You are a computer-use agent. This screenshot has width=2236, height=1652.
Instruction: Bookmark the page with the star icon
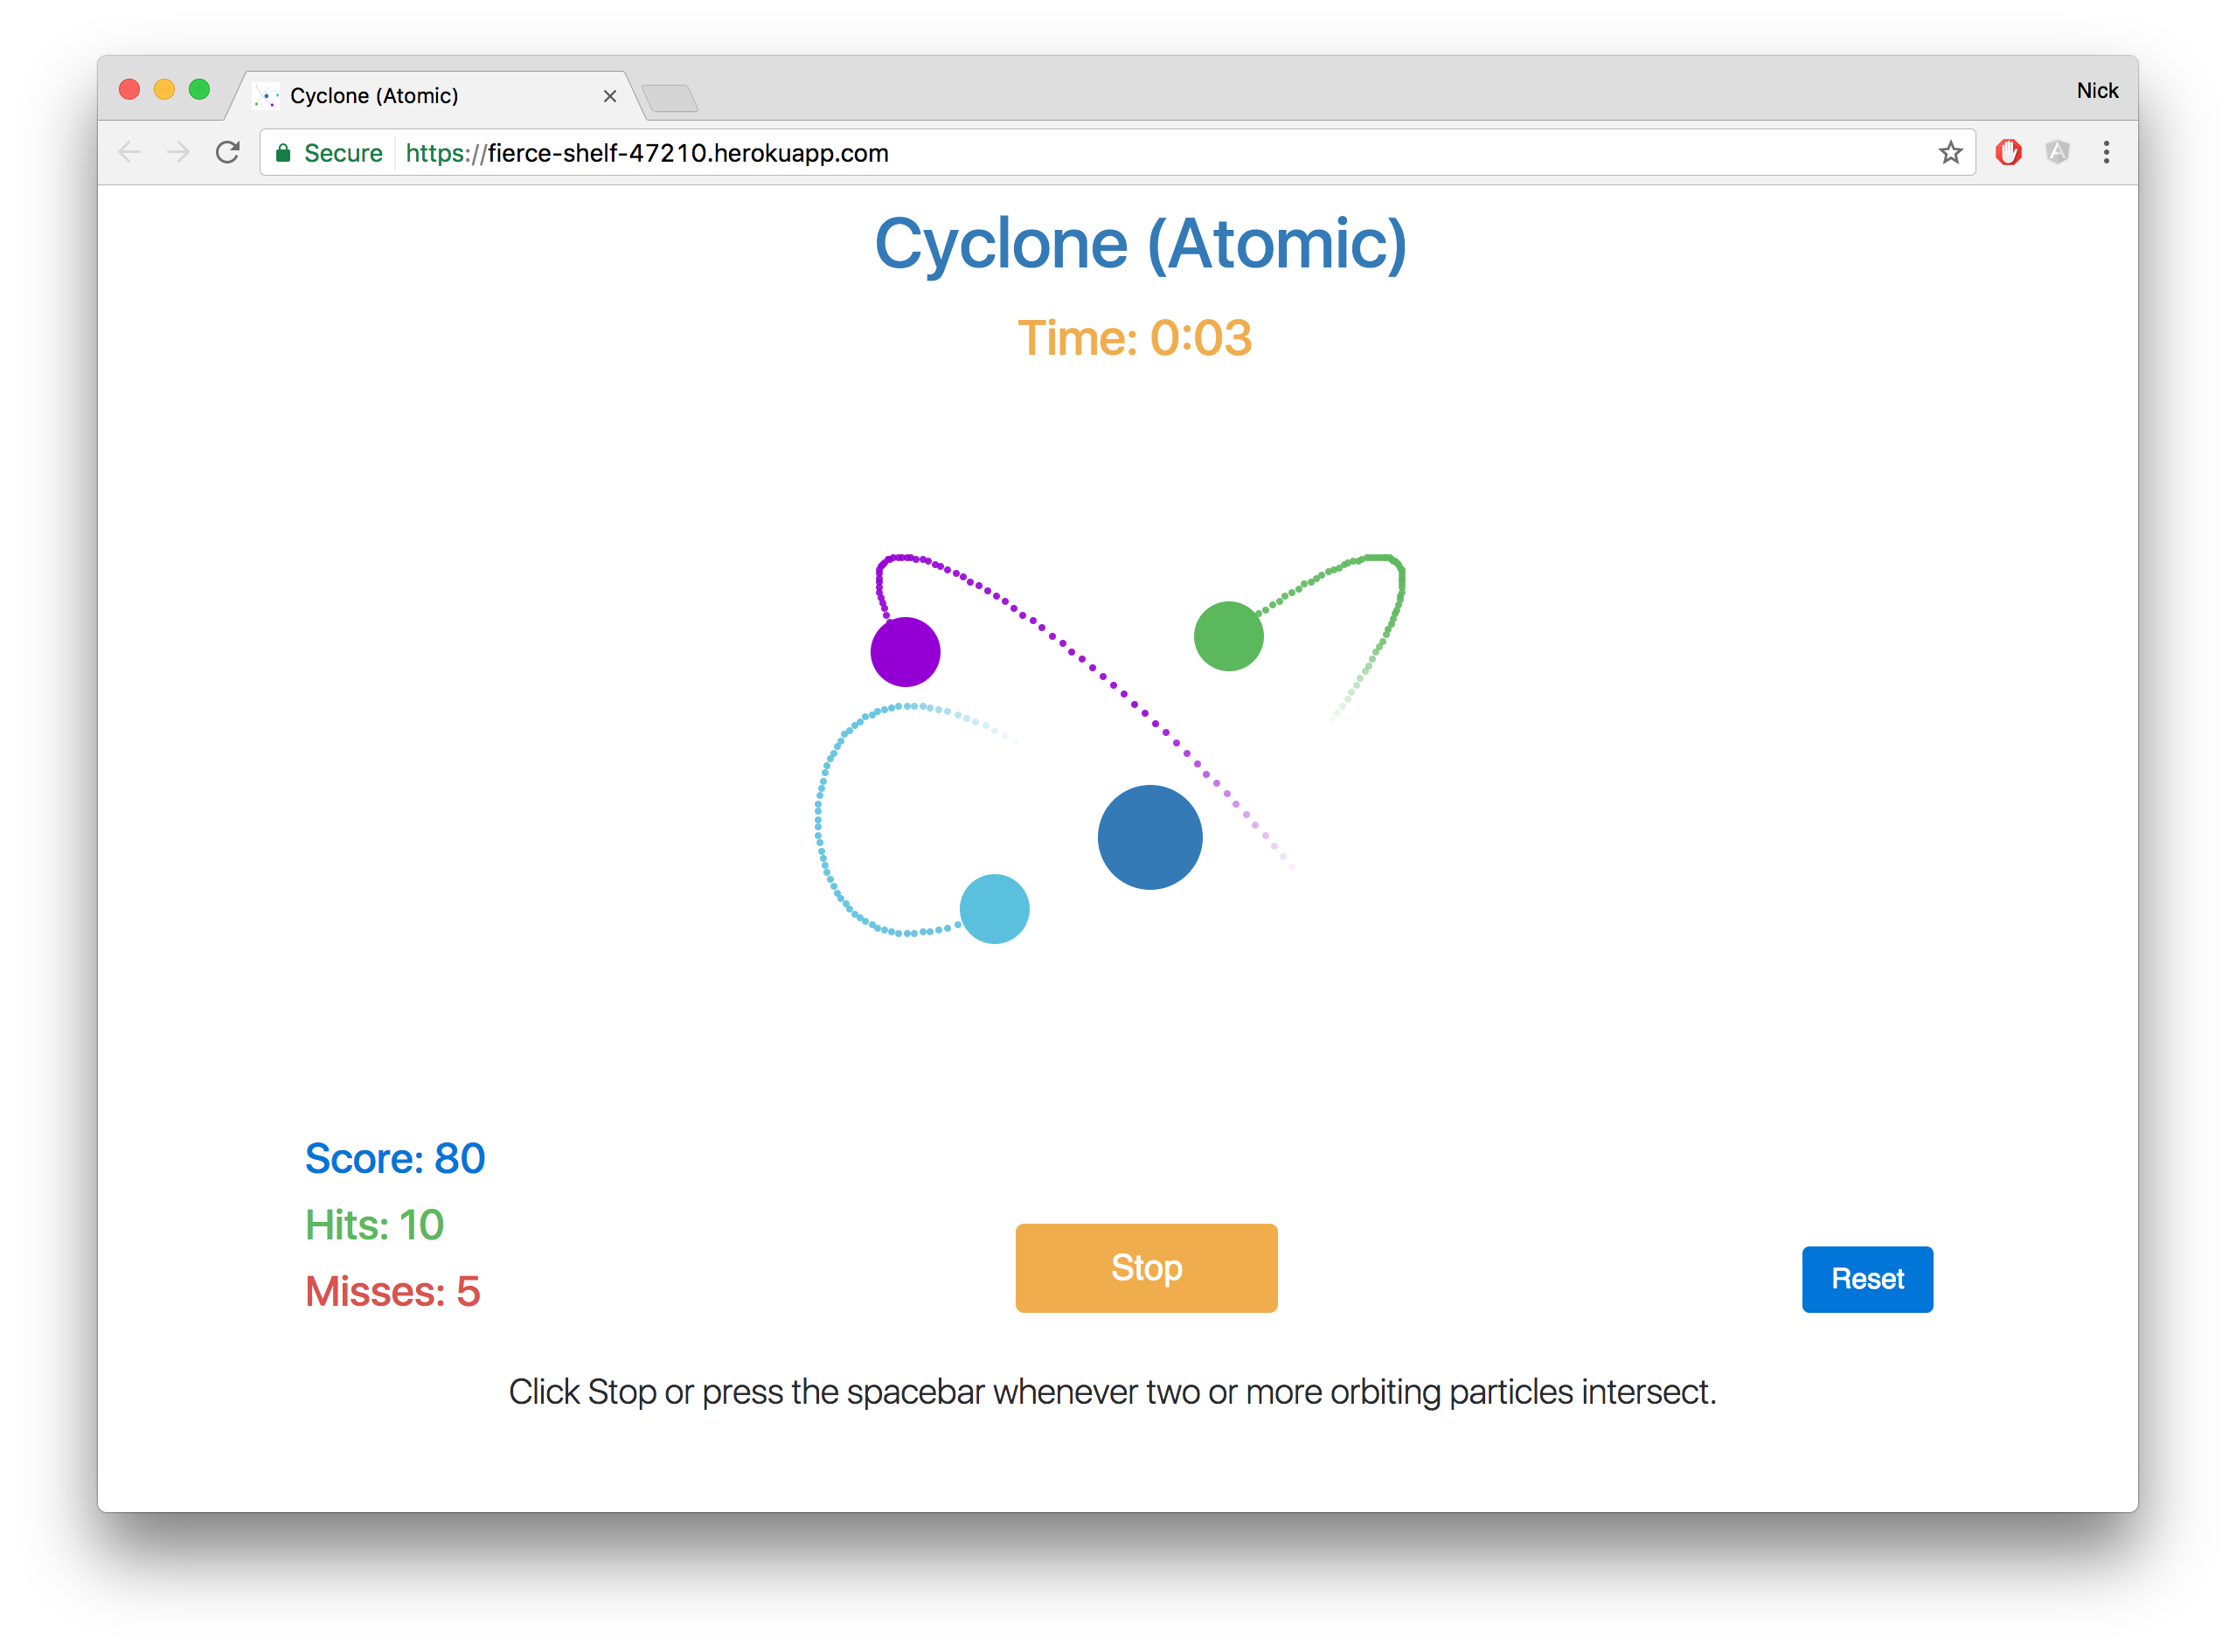(1950, 152)
